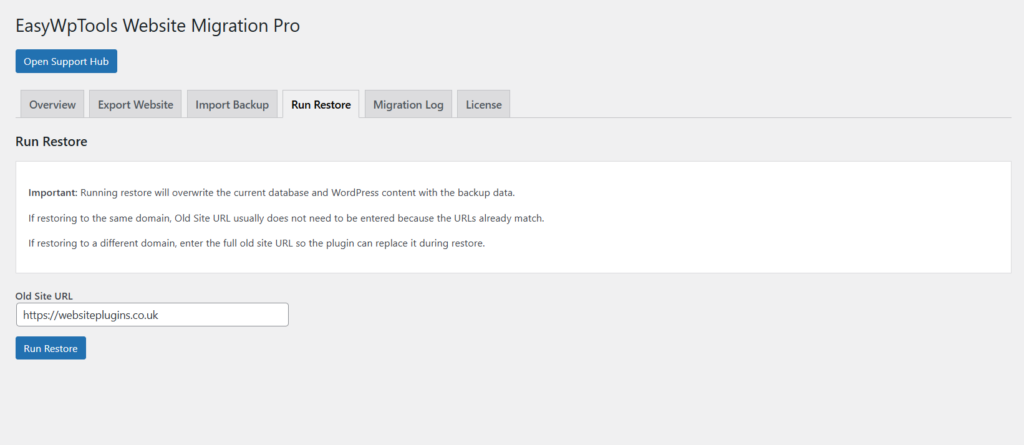1024x445 pixels.
Task: Open the Export Website tab
Action: tap(135, 105)
